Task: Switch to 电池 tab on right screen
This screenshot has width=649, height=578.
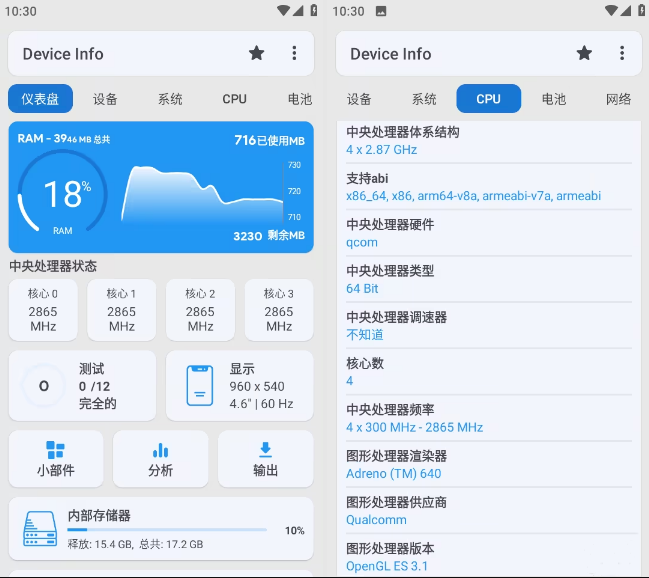Action: pos(554,99)
